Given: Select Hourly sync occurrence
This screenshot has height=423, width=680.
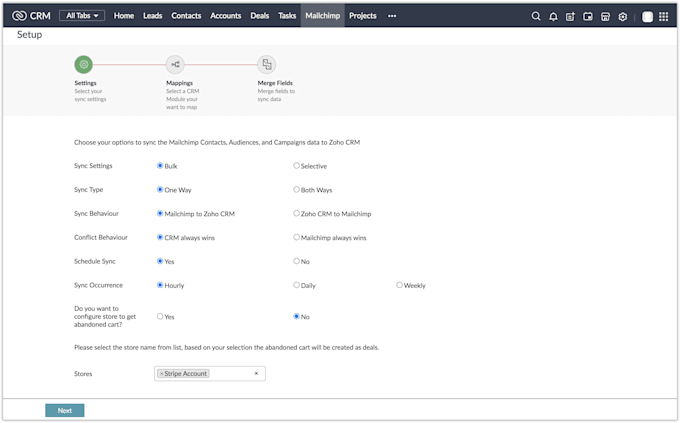Looking at the screenshot, I should point(160,285).
